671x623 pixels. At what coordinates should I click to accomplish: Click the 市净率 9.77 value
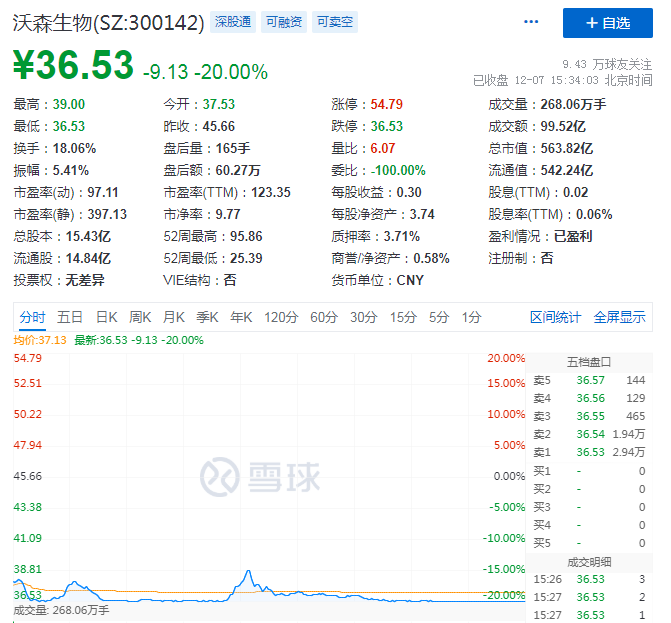tap(228, 214)
